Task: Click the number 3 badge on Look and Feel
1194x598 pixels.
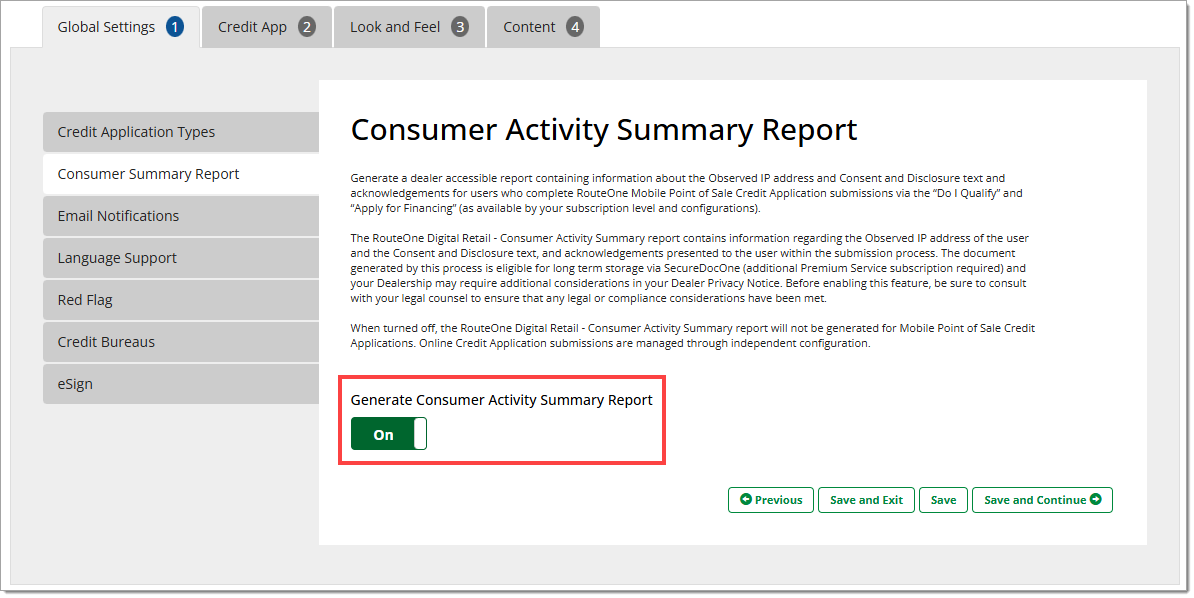Action: pos(460,27)
